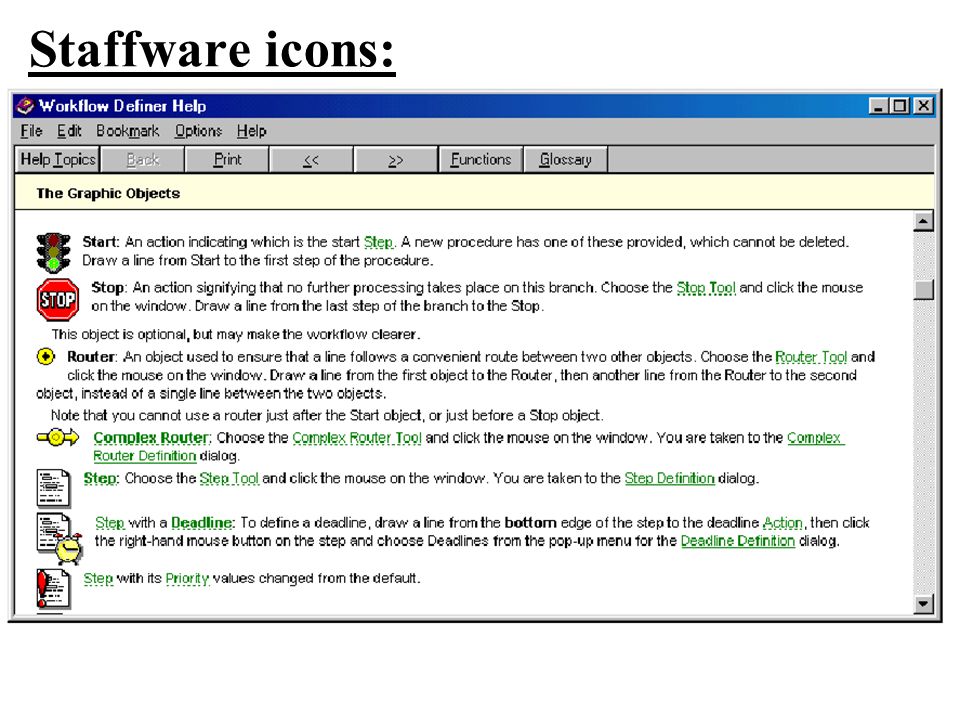Follow the Stop Tool link
960x720 pixels.
click(x=705, y=287)
